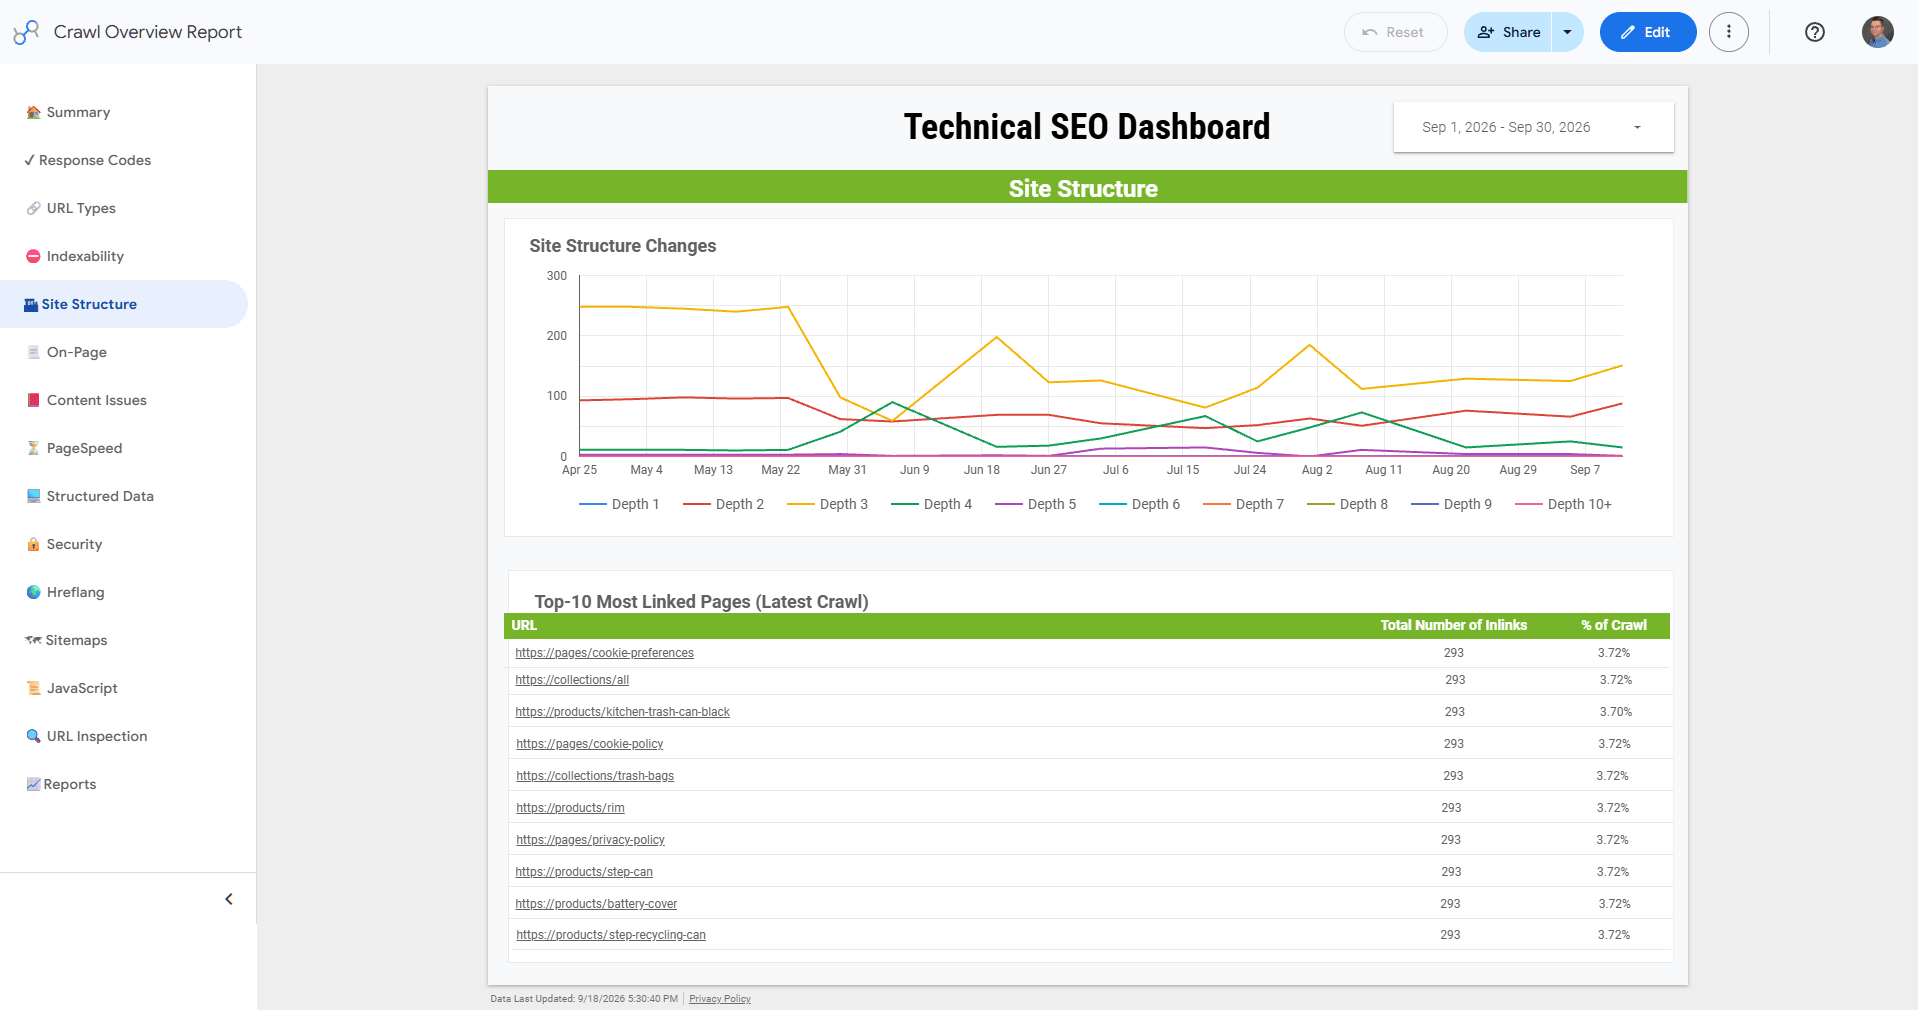Click the Edit button
Viewport: 1918px width, 1010px height.
tap(1648, 32)
